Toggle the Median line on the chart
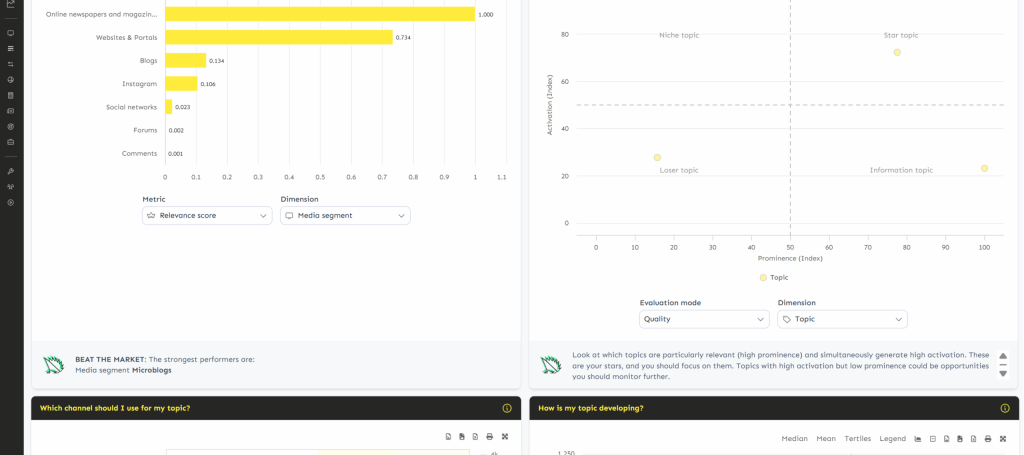1024x455 pixels. tap(794, 439)
